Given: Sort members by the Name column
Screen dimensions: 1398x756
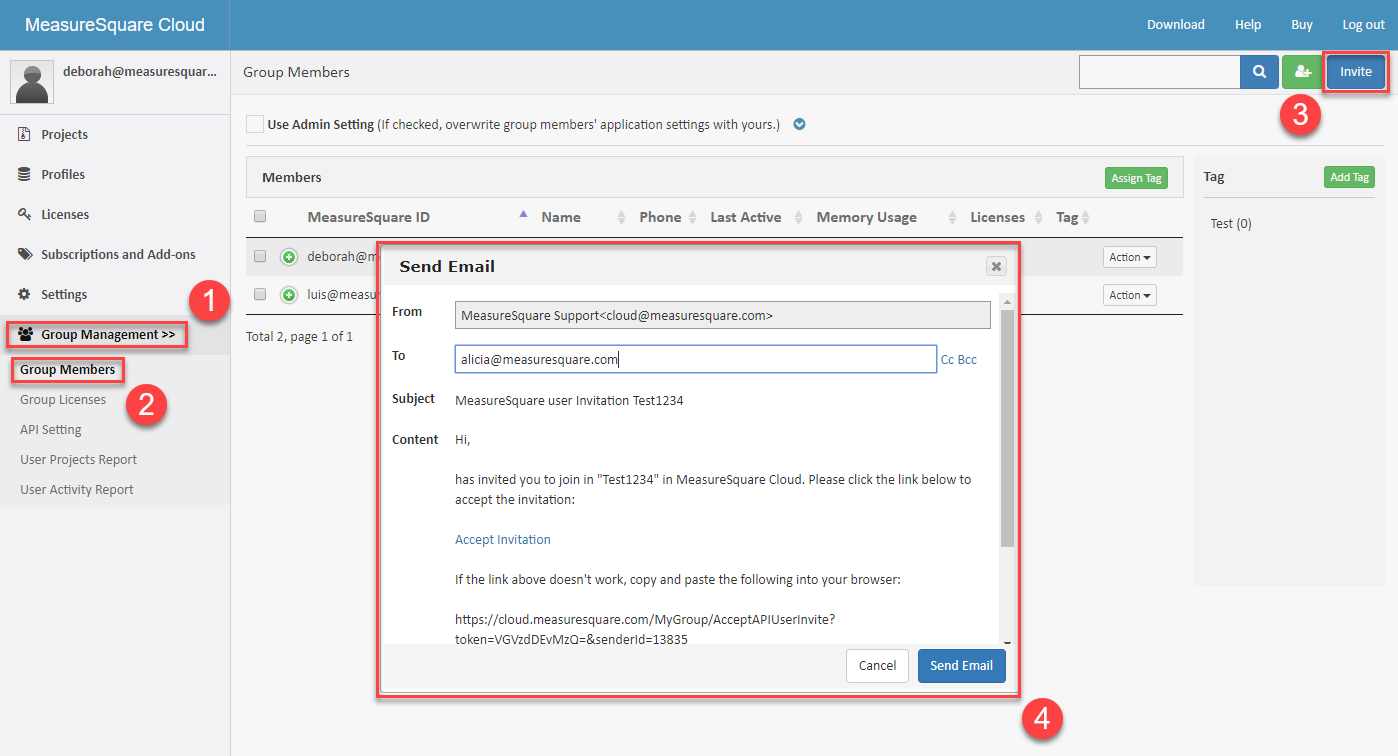Looking at the screenshot, I should (561, 217).
